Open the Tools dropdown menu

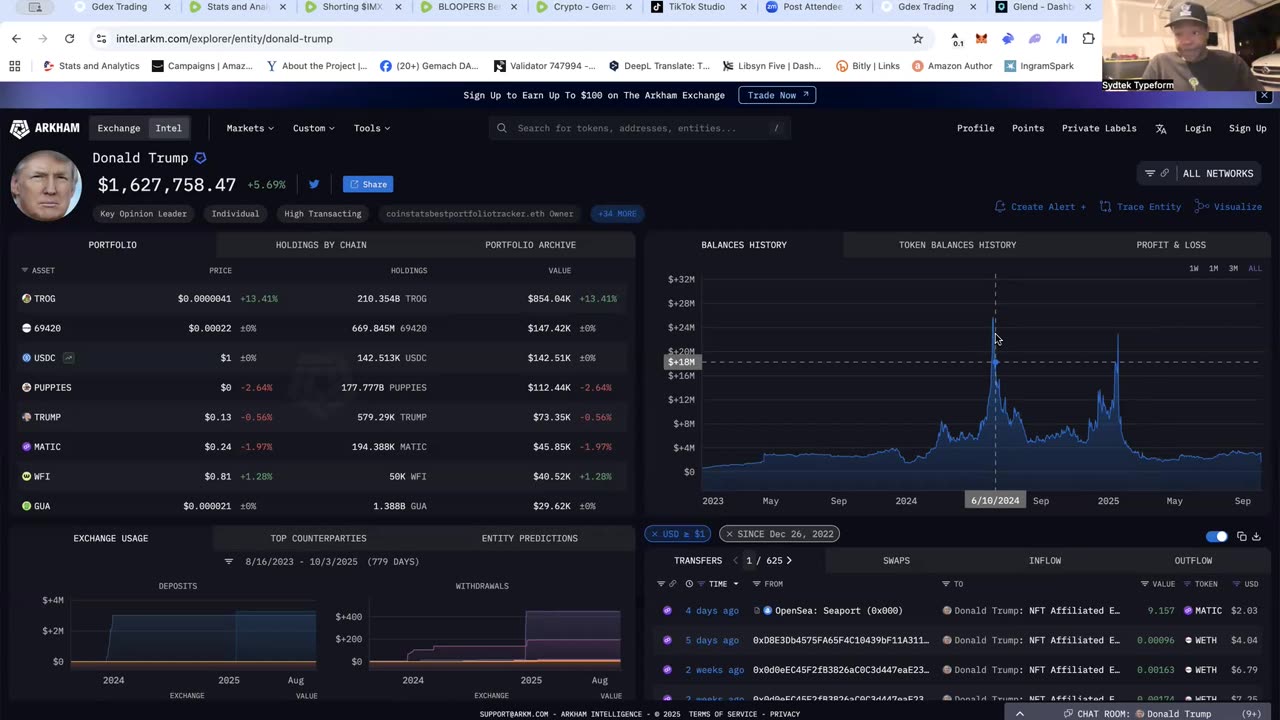tap(372, 128)
